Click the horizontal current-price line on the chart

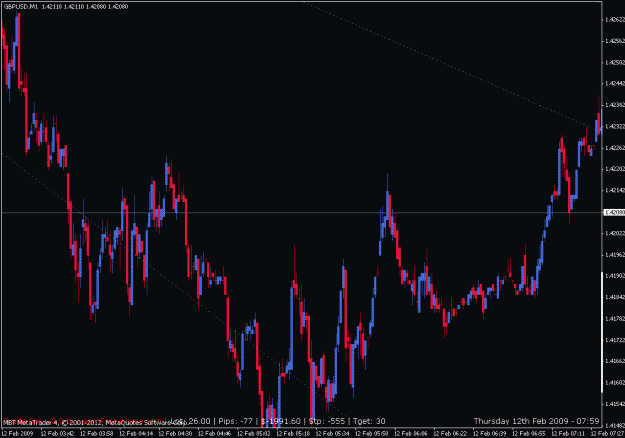pos(301,212)
